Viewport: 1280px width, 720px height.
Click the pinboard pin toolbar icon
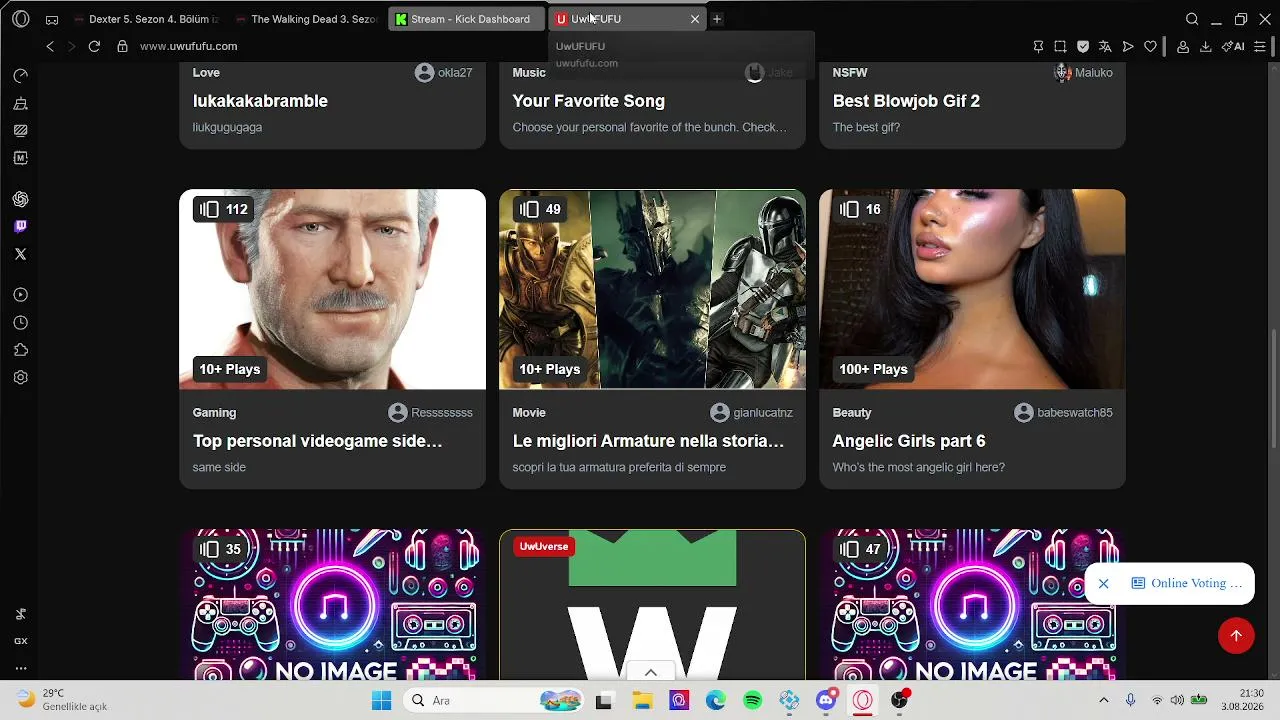click(x=1038, y=46)
